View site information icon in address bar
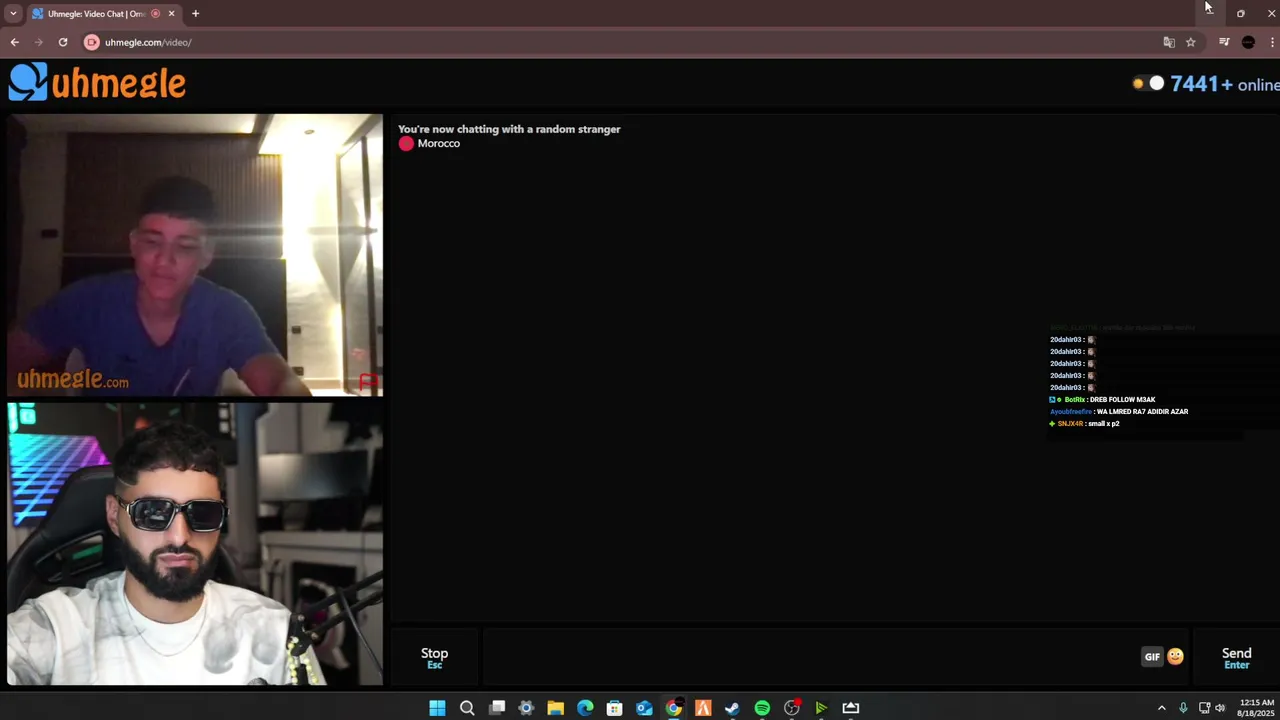 pyautogui.click(x=92, y=42)
